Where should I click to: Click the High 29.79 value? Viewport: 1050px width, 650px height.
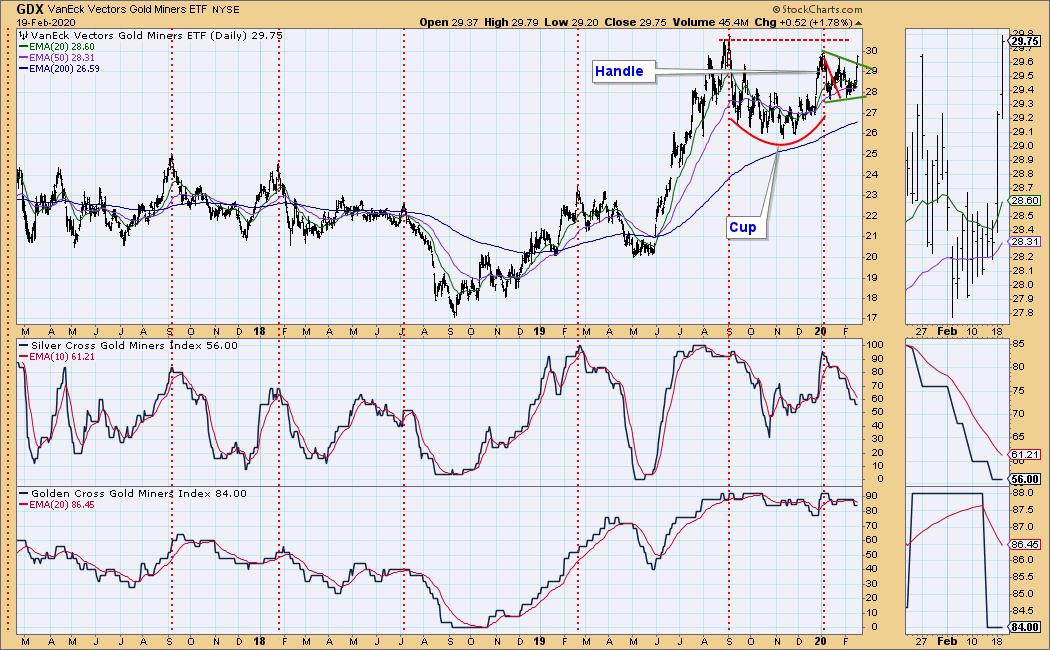[511, 22]
